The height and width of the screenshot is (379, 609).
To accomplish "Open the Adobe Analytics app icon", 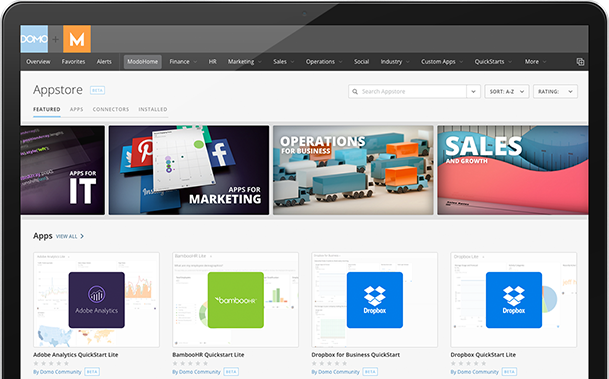I will (x=97, y=300).
